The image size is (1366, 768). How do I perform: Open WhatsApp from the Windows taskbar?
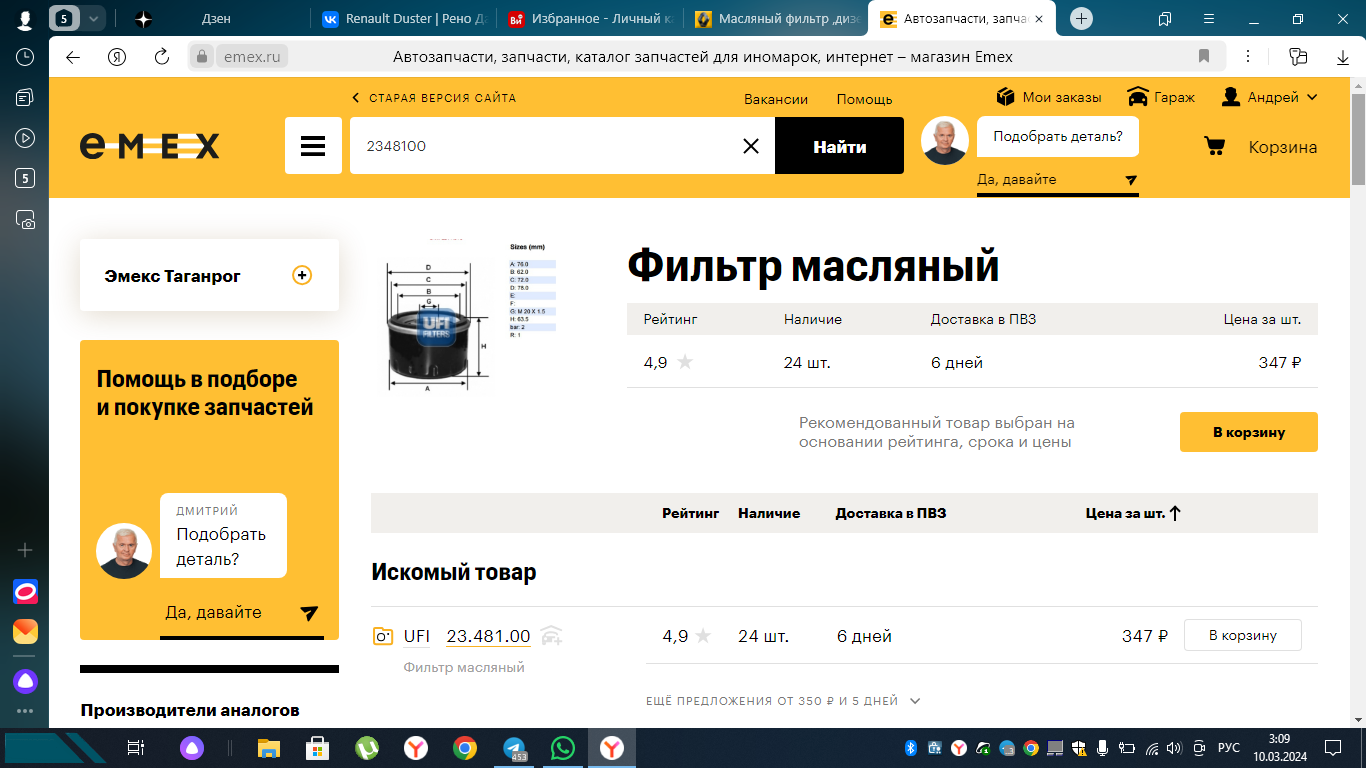(x=563, y=748)
